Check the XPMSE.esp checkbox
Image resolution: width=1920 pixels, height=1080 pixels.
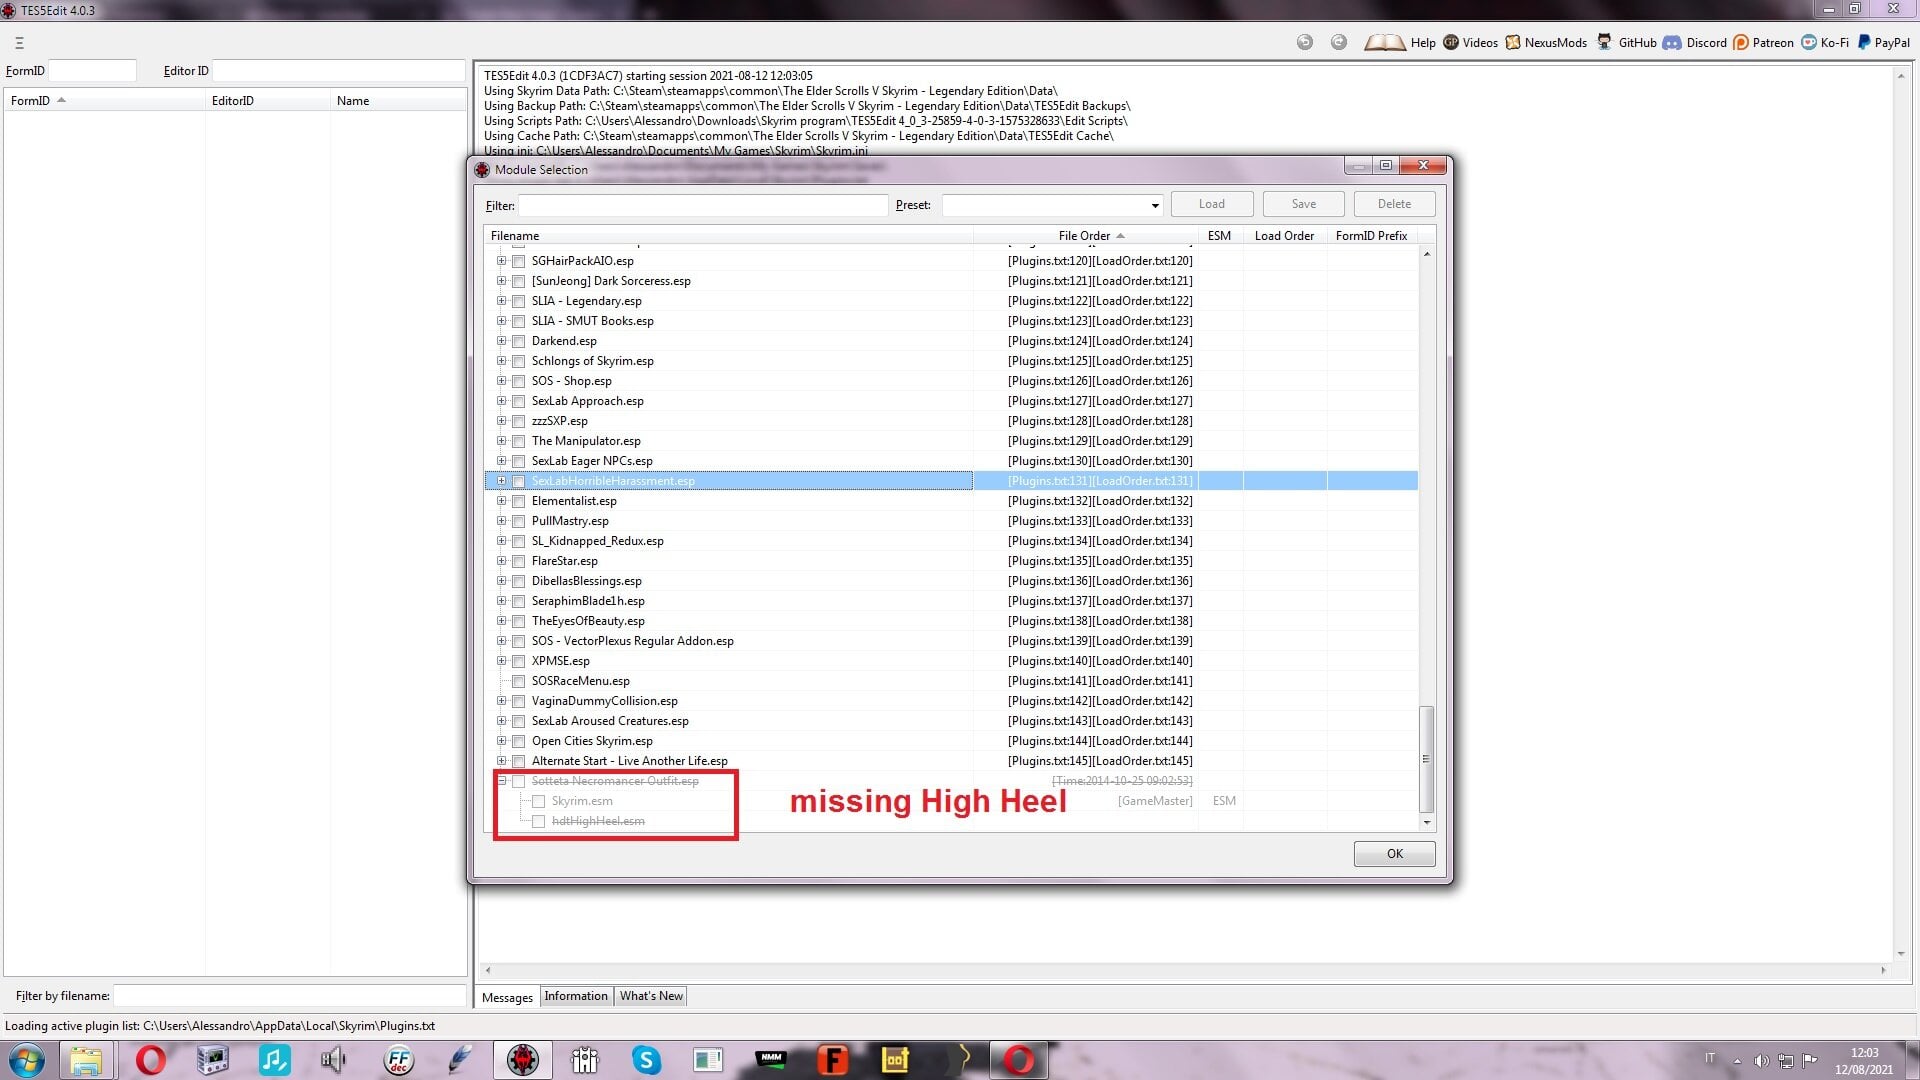(518, 661)
